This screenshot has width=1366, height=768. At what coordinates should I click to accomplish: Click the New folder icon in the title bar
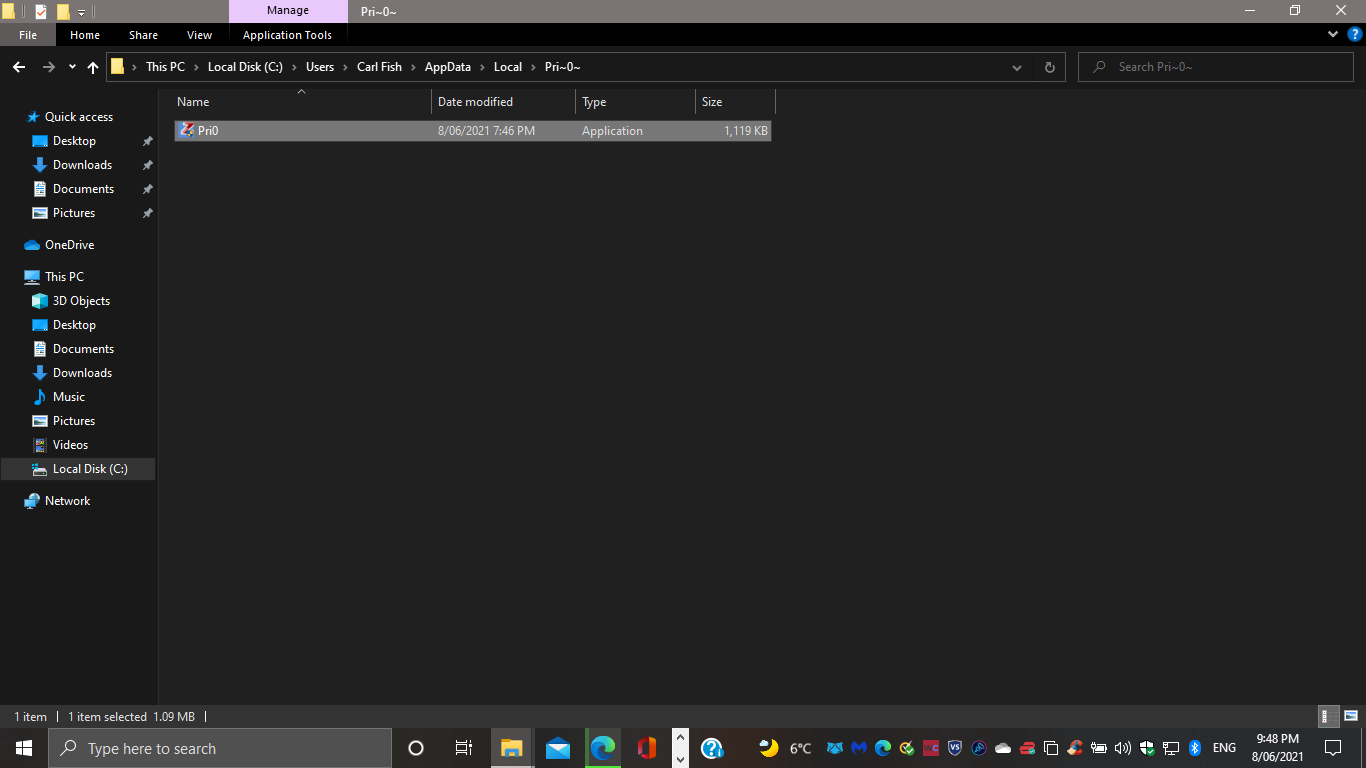click(x=63, y=12)
